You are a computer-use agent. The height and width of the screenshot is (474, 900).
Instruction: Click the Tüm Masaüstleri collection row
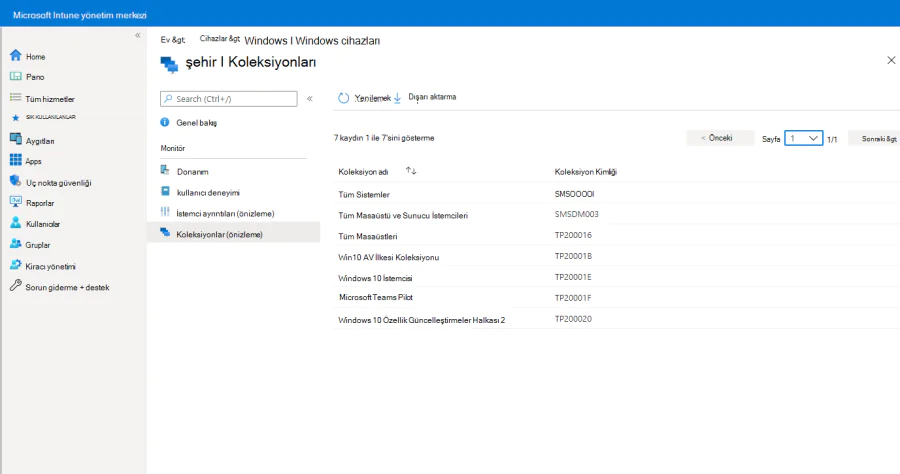coord(616,235)
